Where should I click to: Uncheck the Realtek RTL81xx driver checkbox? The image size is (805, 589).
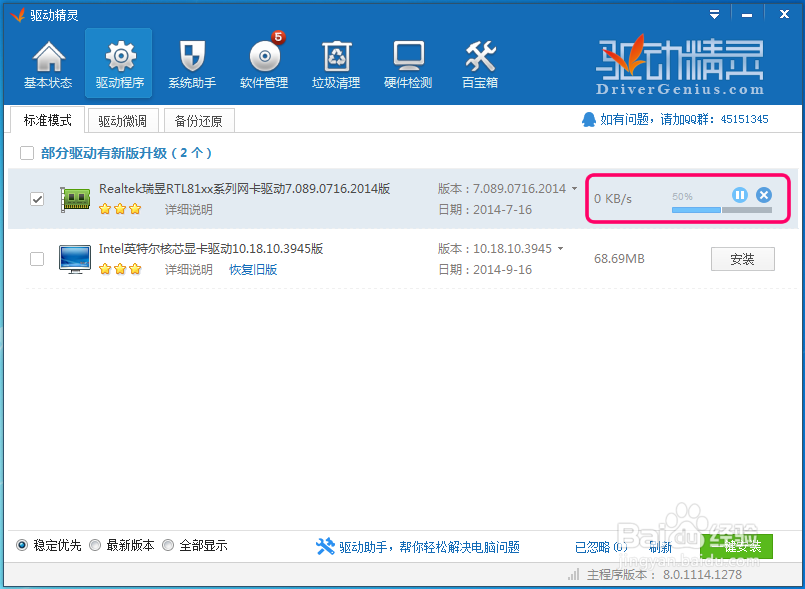point(37,199)
